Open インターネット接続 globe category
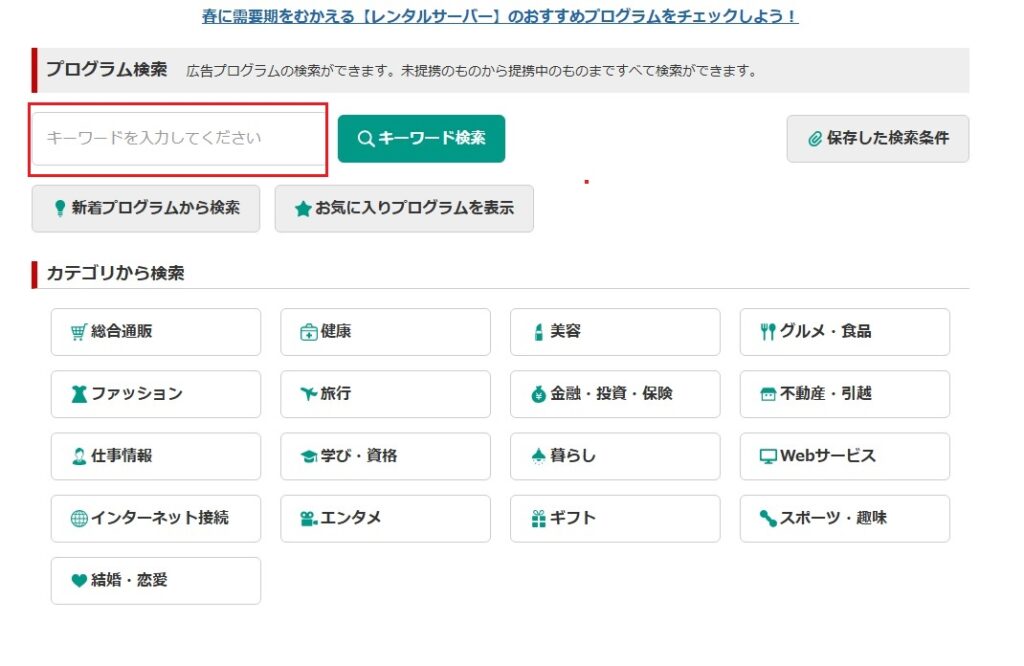 (155, 518)
